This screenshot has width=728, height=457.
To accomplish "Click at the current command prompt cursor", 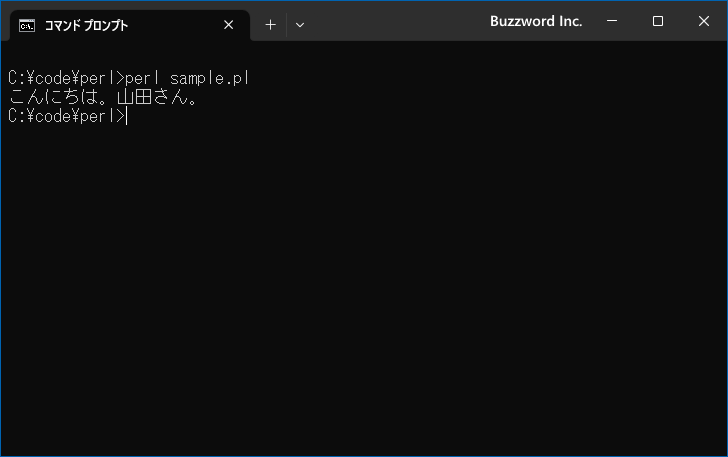I will pyautogui.click(x=126, y=116).
